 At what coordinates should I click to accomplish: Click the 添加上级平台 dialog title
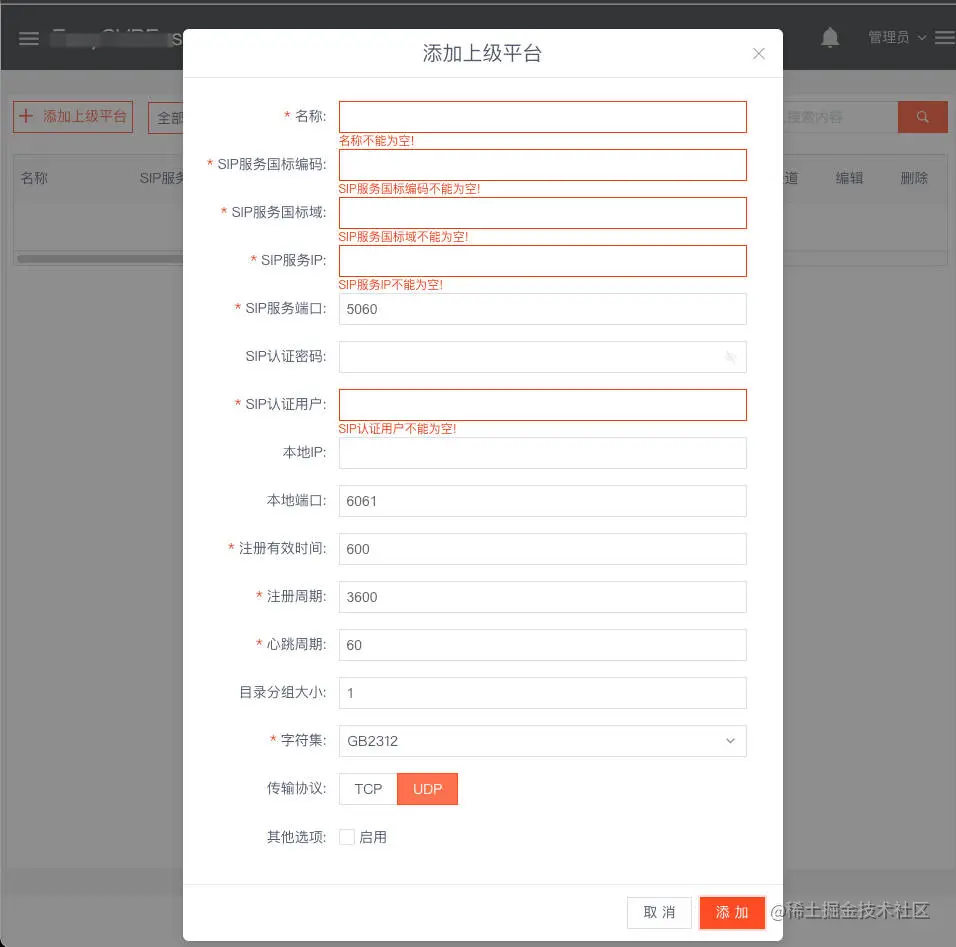pos(482,54)
